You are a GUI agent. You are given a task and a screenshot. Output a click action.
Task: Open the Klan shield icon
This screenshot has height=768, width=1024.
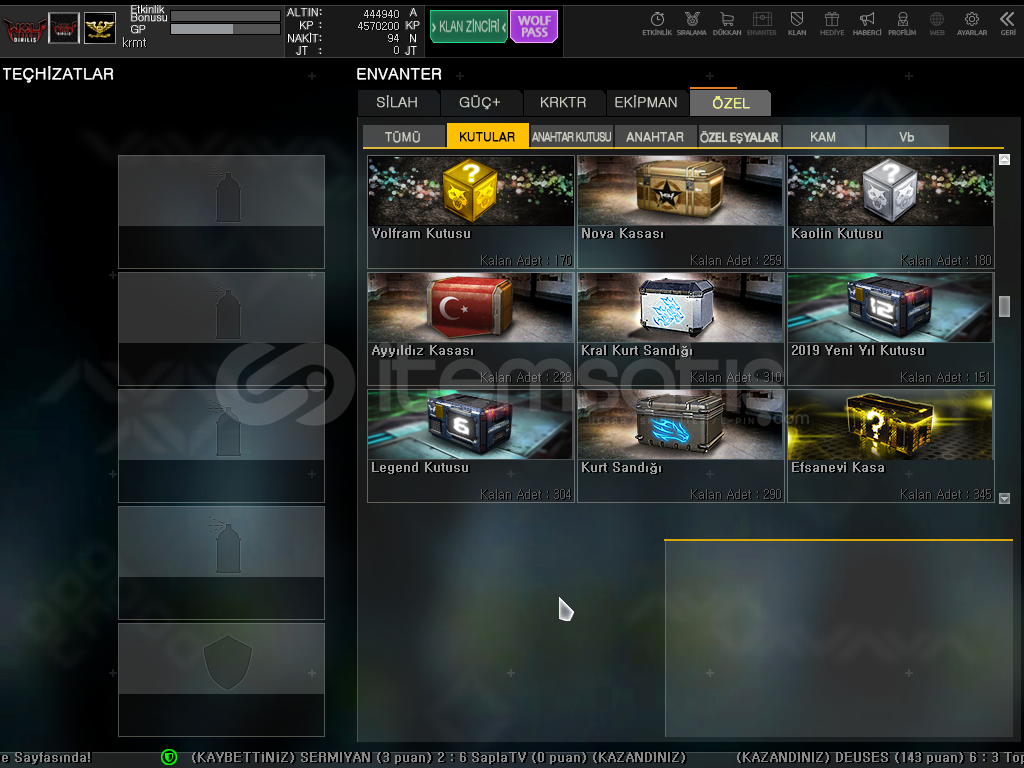797,22
